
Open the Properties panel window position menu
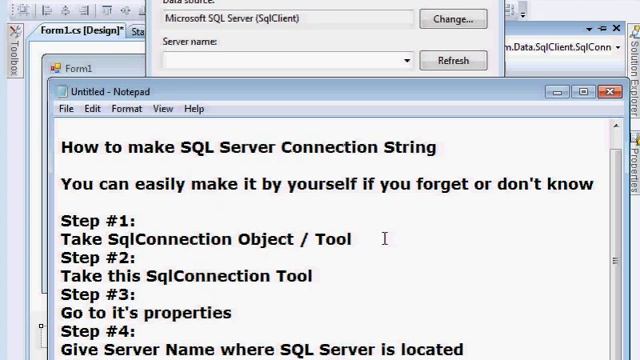pyautogui.click(x=589, y=29)
